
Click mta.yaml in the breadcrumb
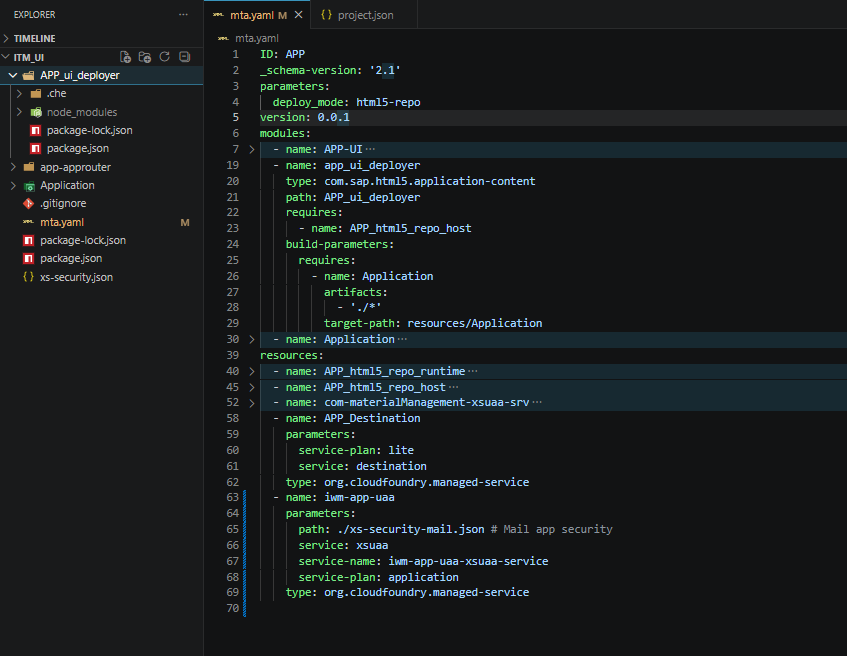257,38
